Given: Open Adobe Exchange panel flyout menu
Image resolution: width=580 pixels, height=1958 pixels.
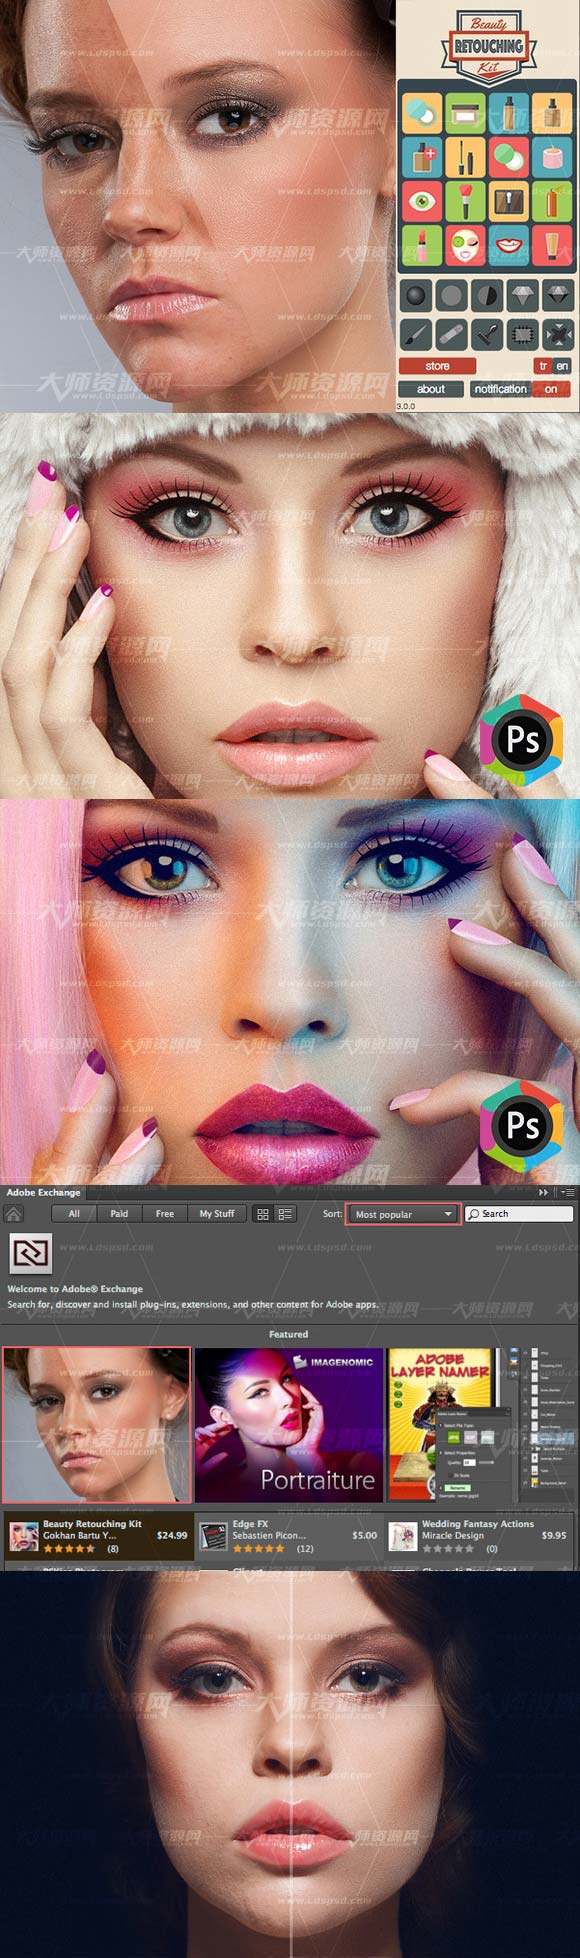Looking at the screenshot, I should [x=567, y=1192].
